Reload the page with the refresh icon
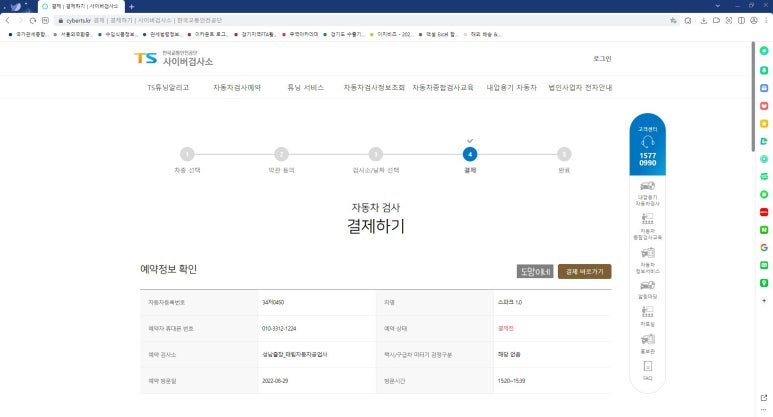 pos(33,20)
